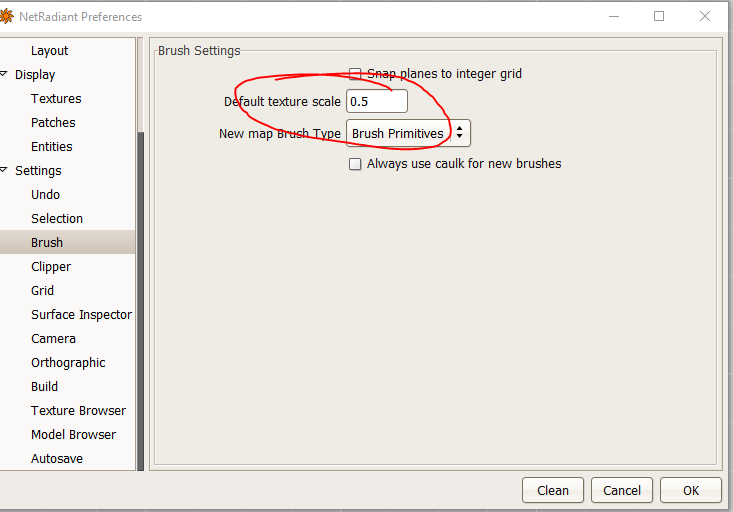Click the sidebar vertical scrollbar
The image size is (733, 512).
tap(140, 300)
